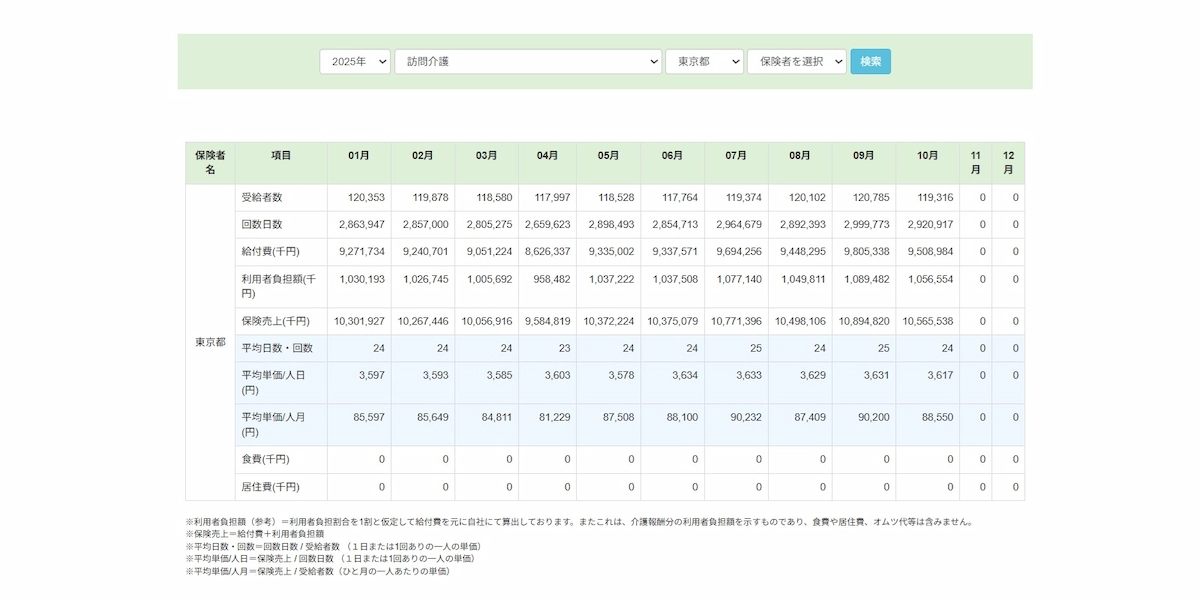Click the 回数日数 row label
This screenshot has height=600, width=1200.
coord(262,225)
